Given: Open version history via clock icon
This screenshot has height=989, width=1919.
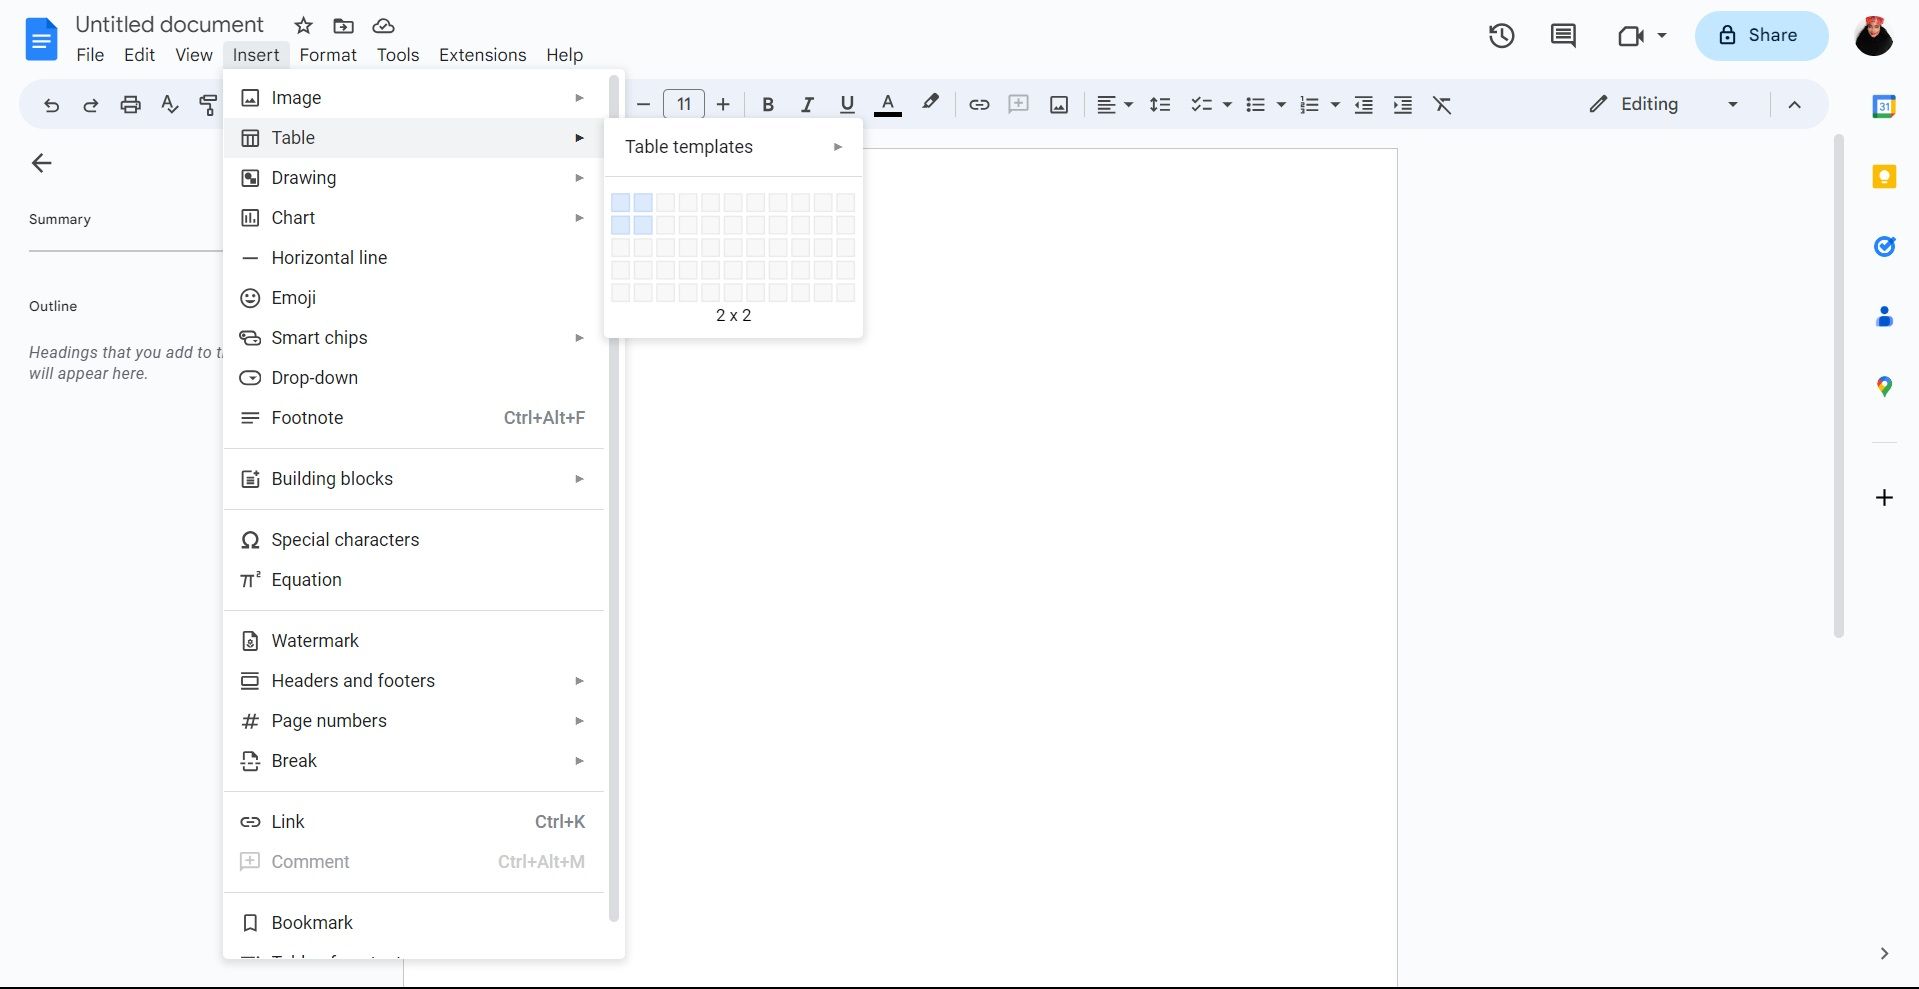Looking at the screenshot, I should point(1501,35).
